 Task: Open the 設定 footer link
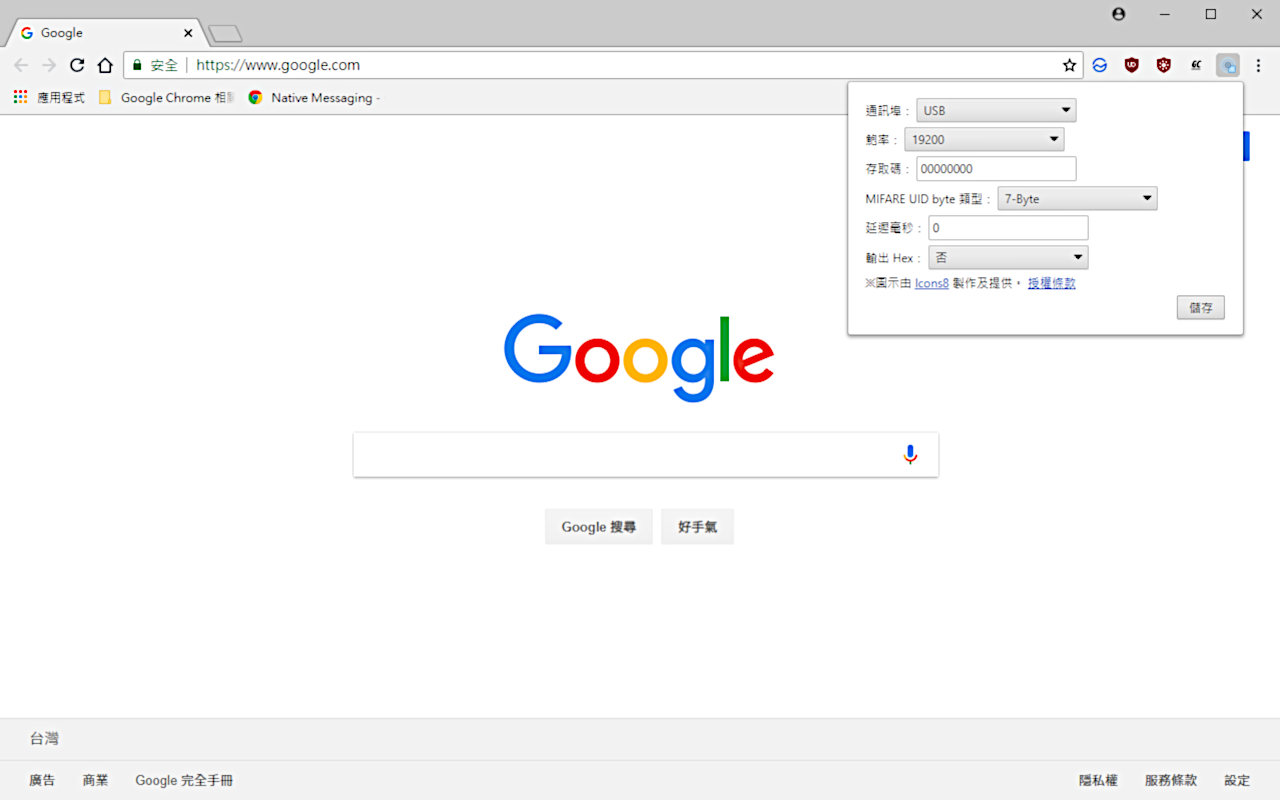(1237, 780)
